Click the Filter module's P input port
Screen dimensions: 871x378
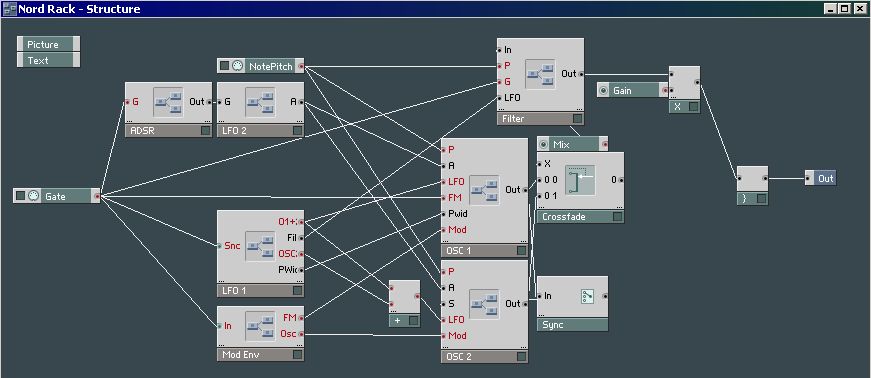click(500, 66)
